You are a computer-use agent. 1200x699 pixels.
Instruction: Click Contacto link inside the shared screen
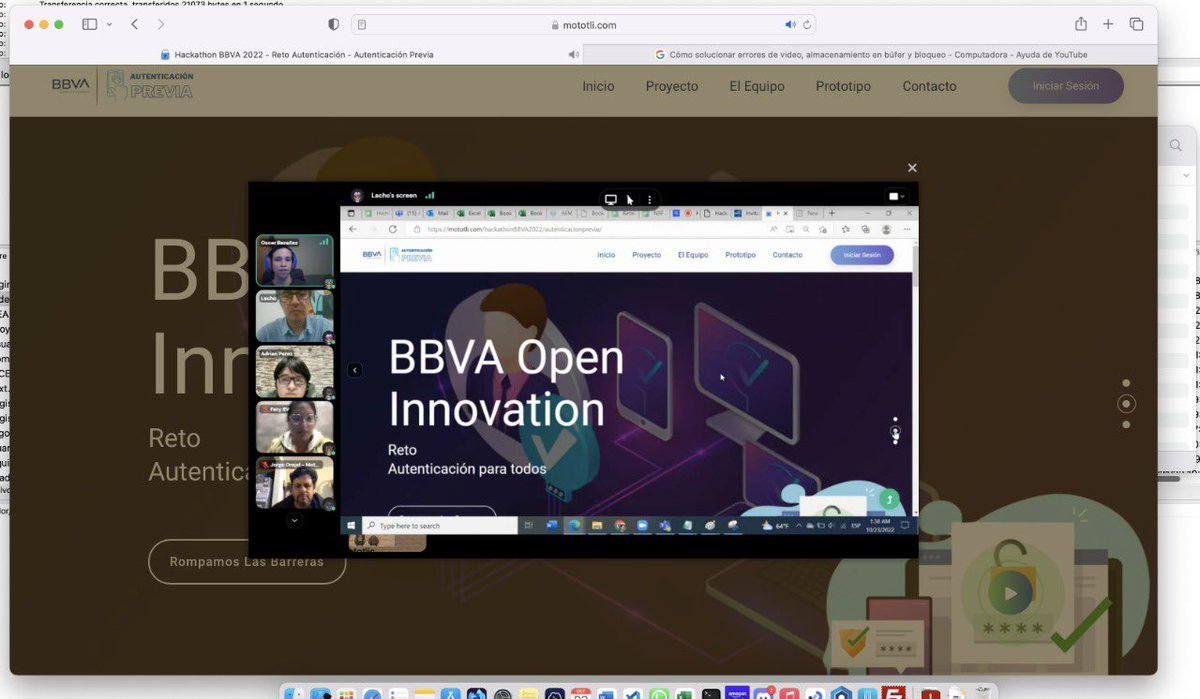click(787, 255)
